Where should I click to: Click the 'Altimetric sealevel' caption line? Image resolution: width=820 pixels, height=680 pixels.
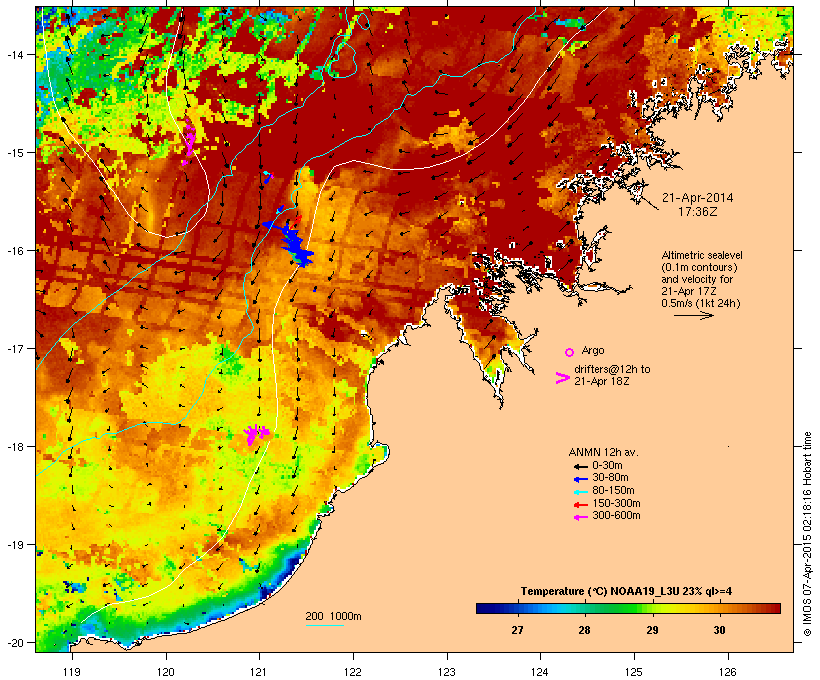click(x=702, y=255)
